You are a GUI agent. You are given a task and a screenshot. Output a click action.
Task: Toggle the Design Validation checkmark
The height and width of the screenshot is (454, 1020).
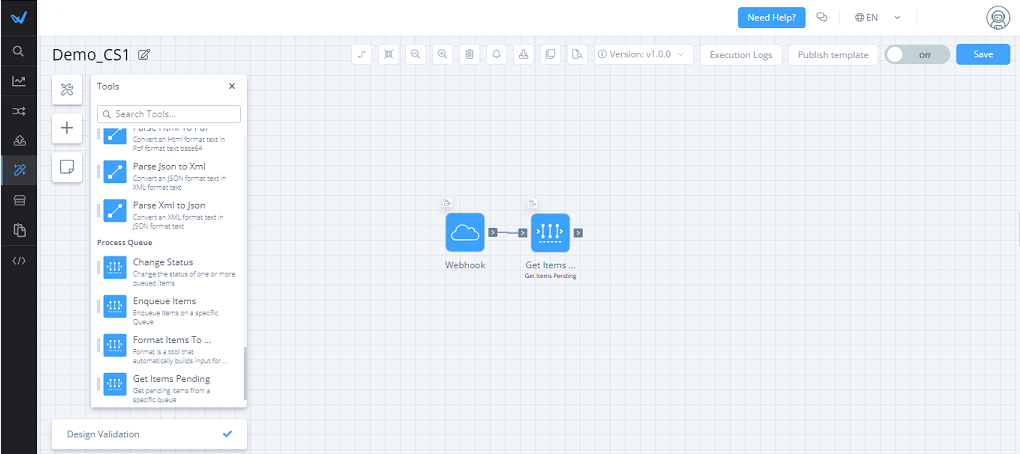[227, 434]
